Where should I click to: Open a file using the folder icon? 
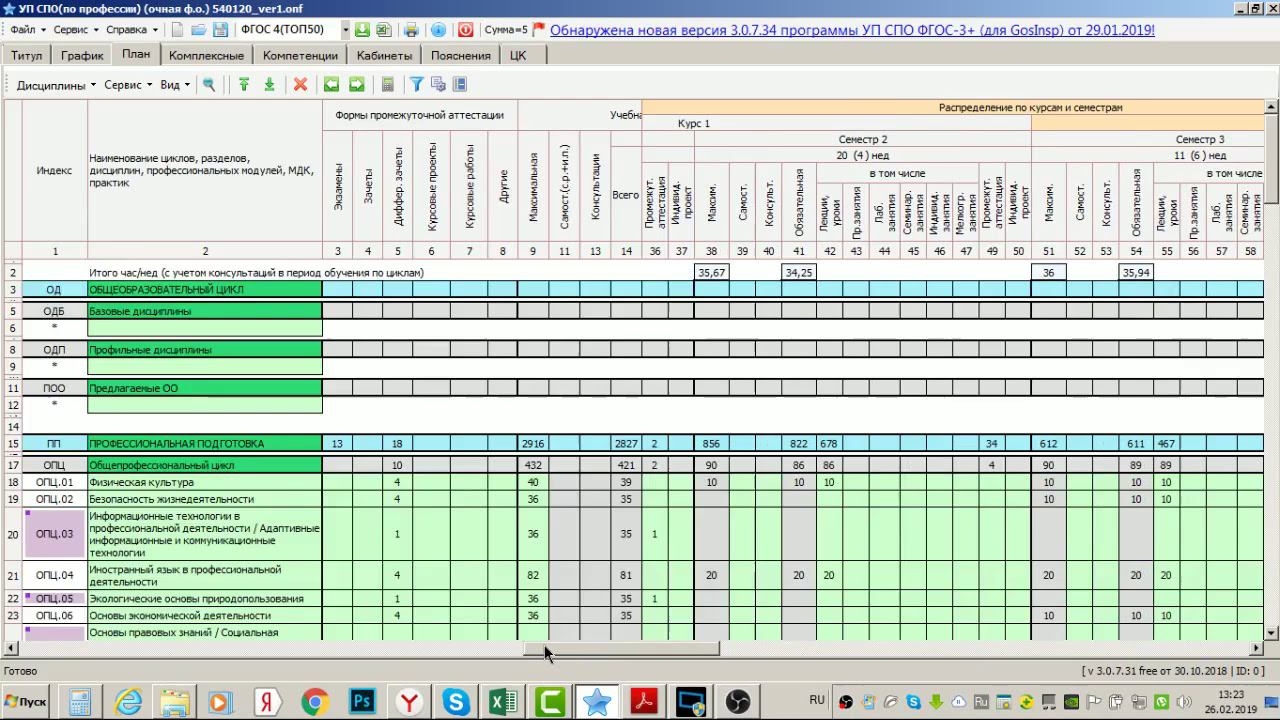tap(198, 30)
